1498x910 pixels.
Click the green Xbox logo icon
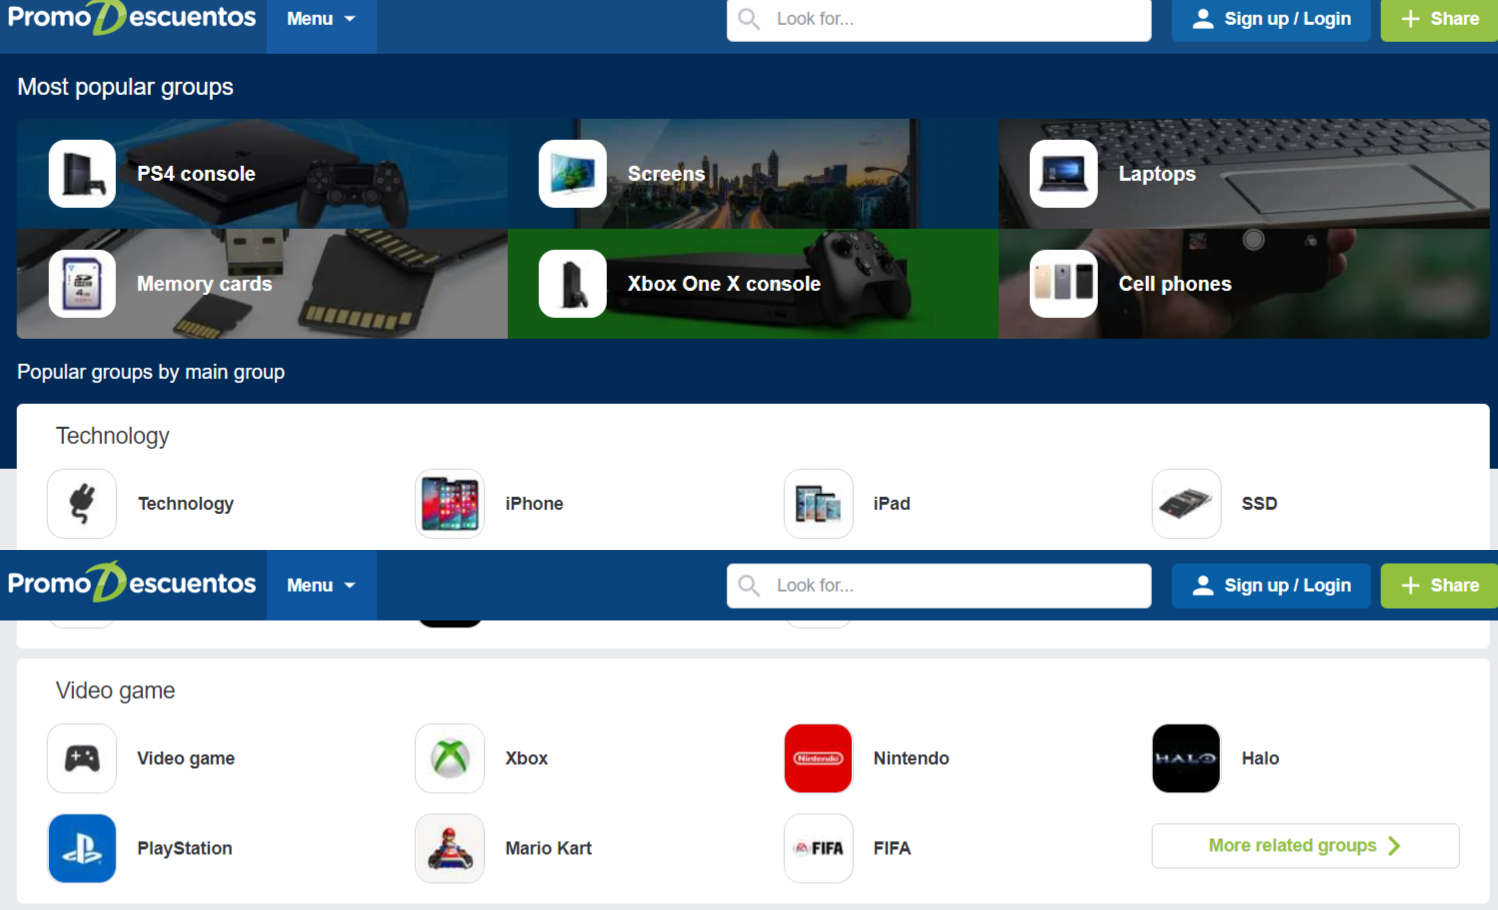450,758
